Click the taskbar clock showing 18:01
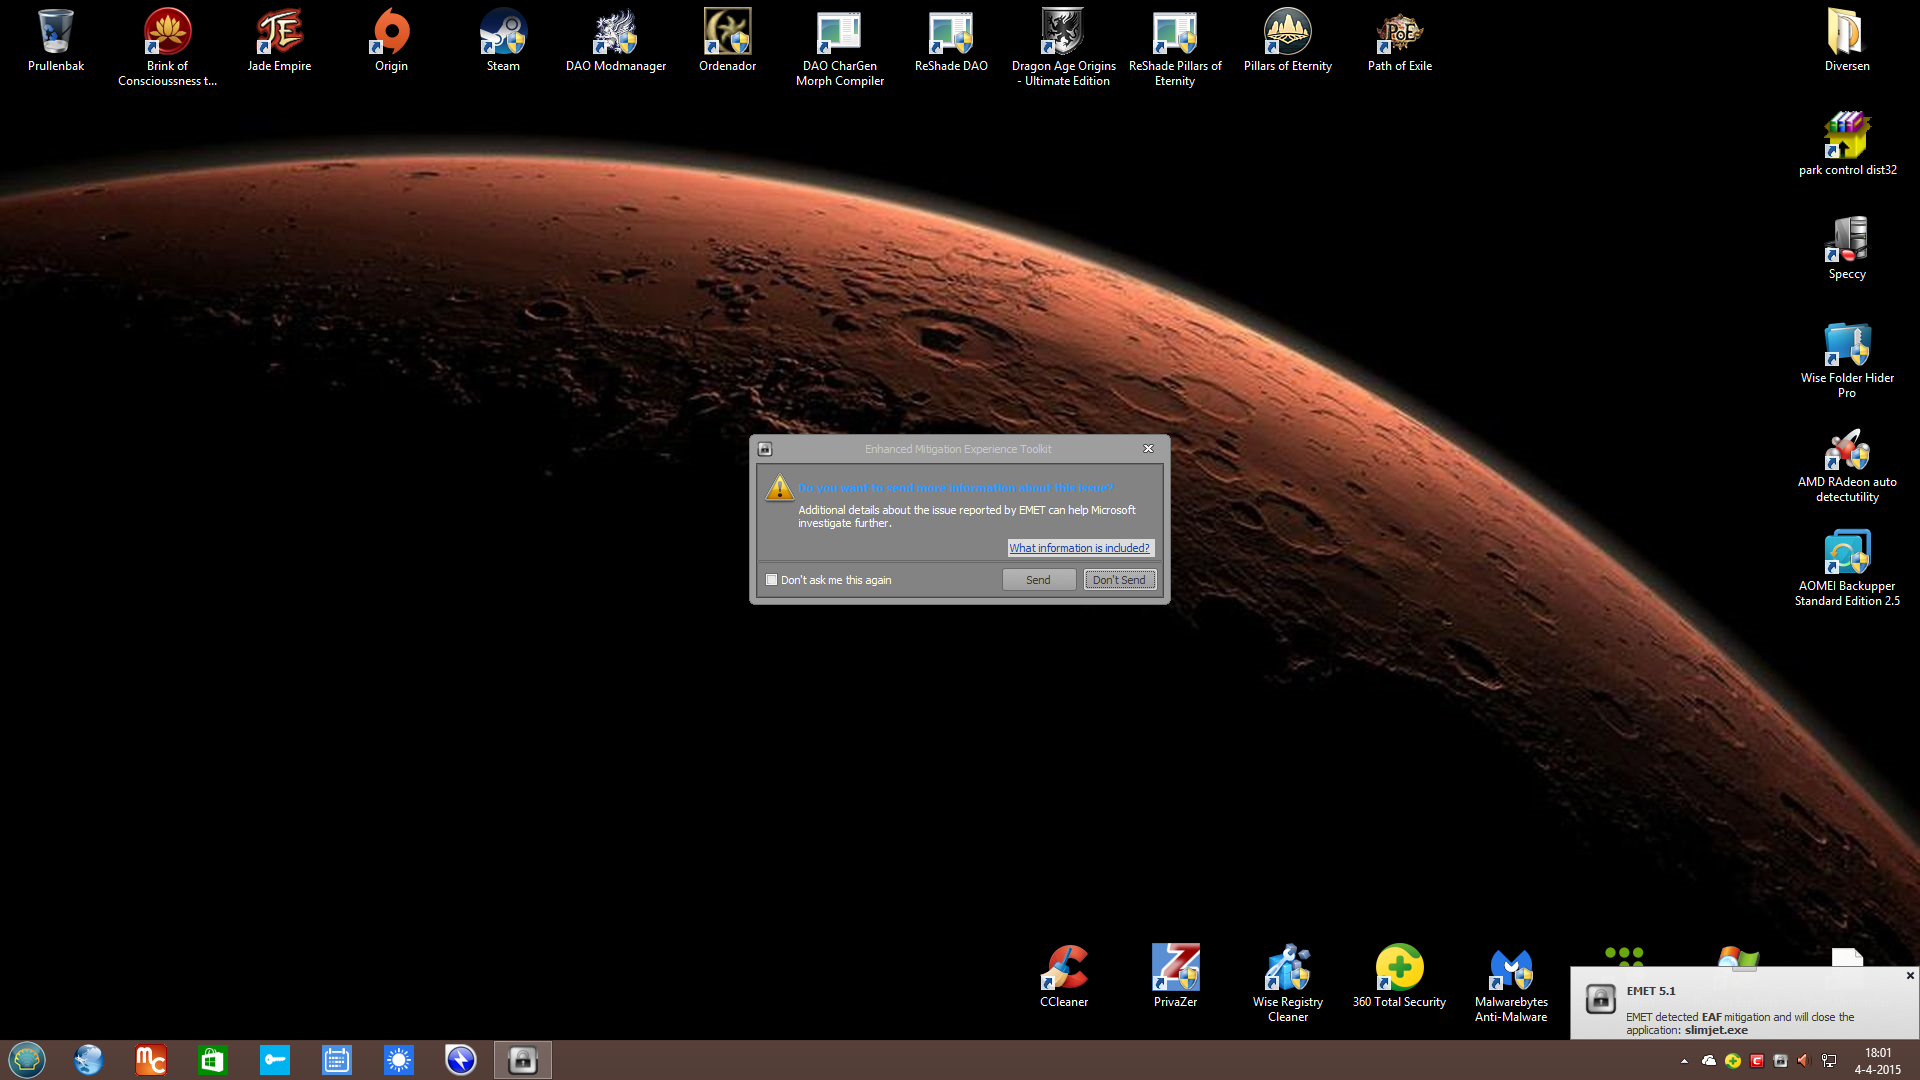 point(1877,1061)
